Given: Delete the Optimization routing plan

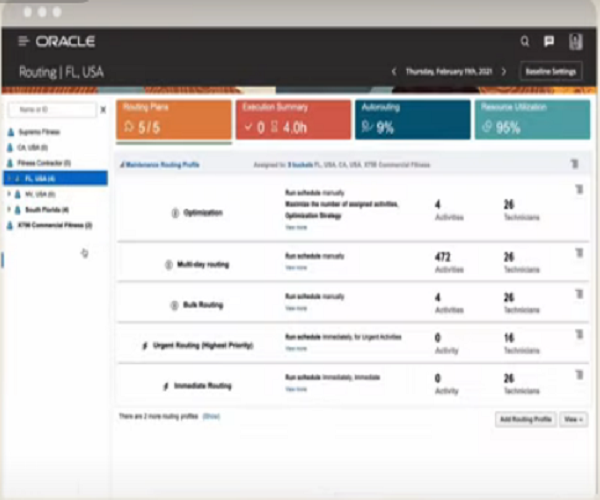Looking at the screenshot, I should pos(579,189).
